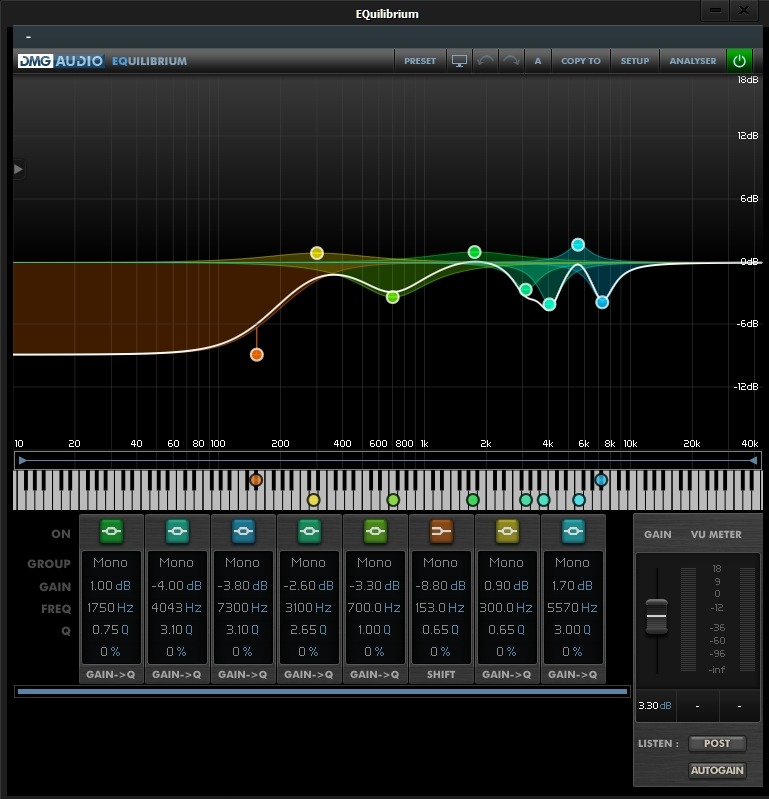This screenshot has width=769, height=799.
Task: Expand the side panel arrow on graph
Action: click(x=18, y=169)
